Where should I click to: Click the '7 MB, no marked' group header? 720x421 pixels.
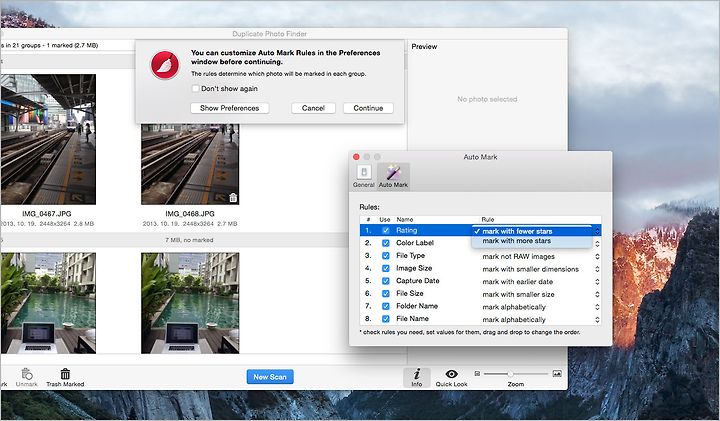click(189, 240)
